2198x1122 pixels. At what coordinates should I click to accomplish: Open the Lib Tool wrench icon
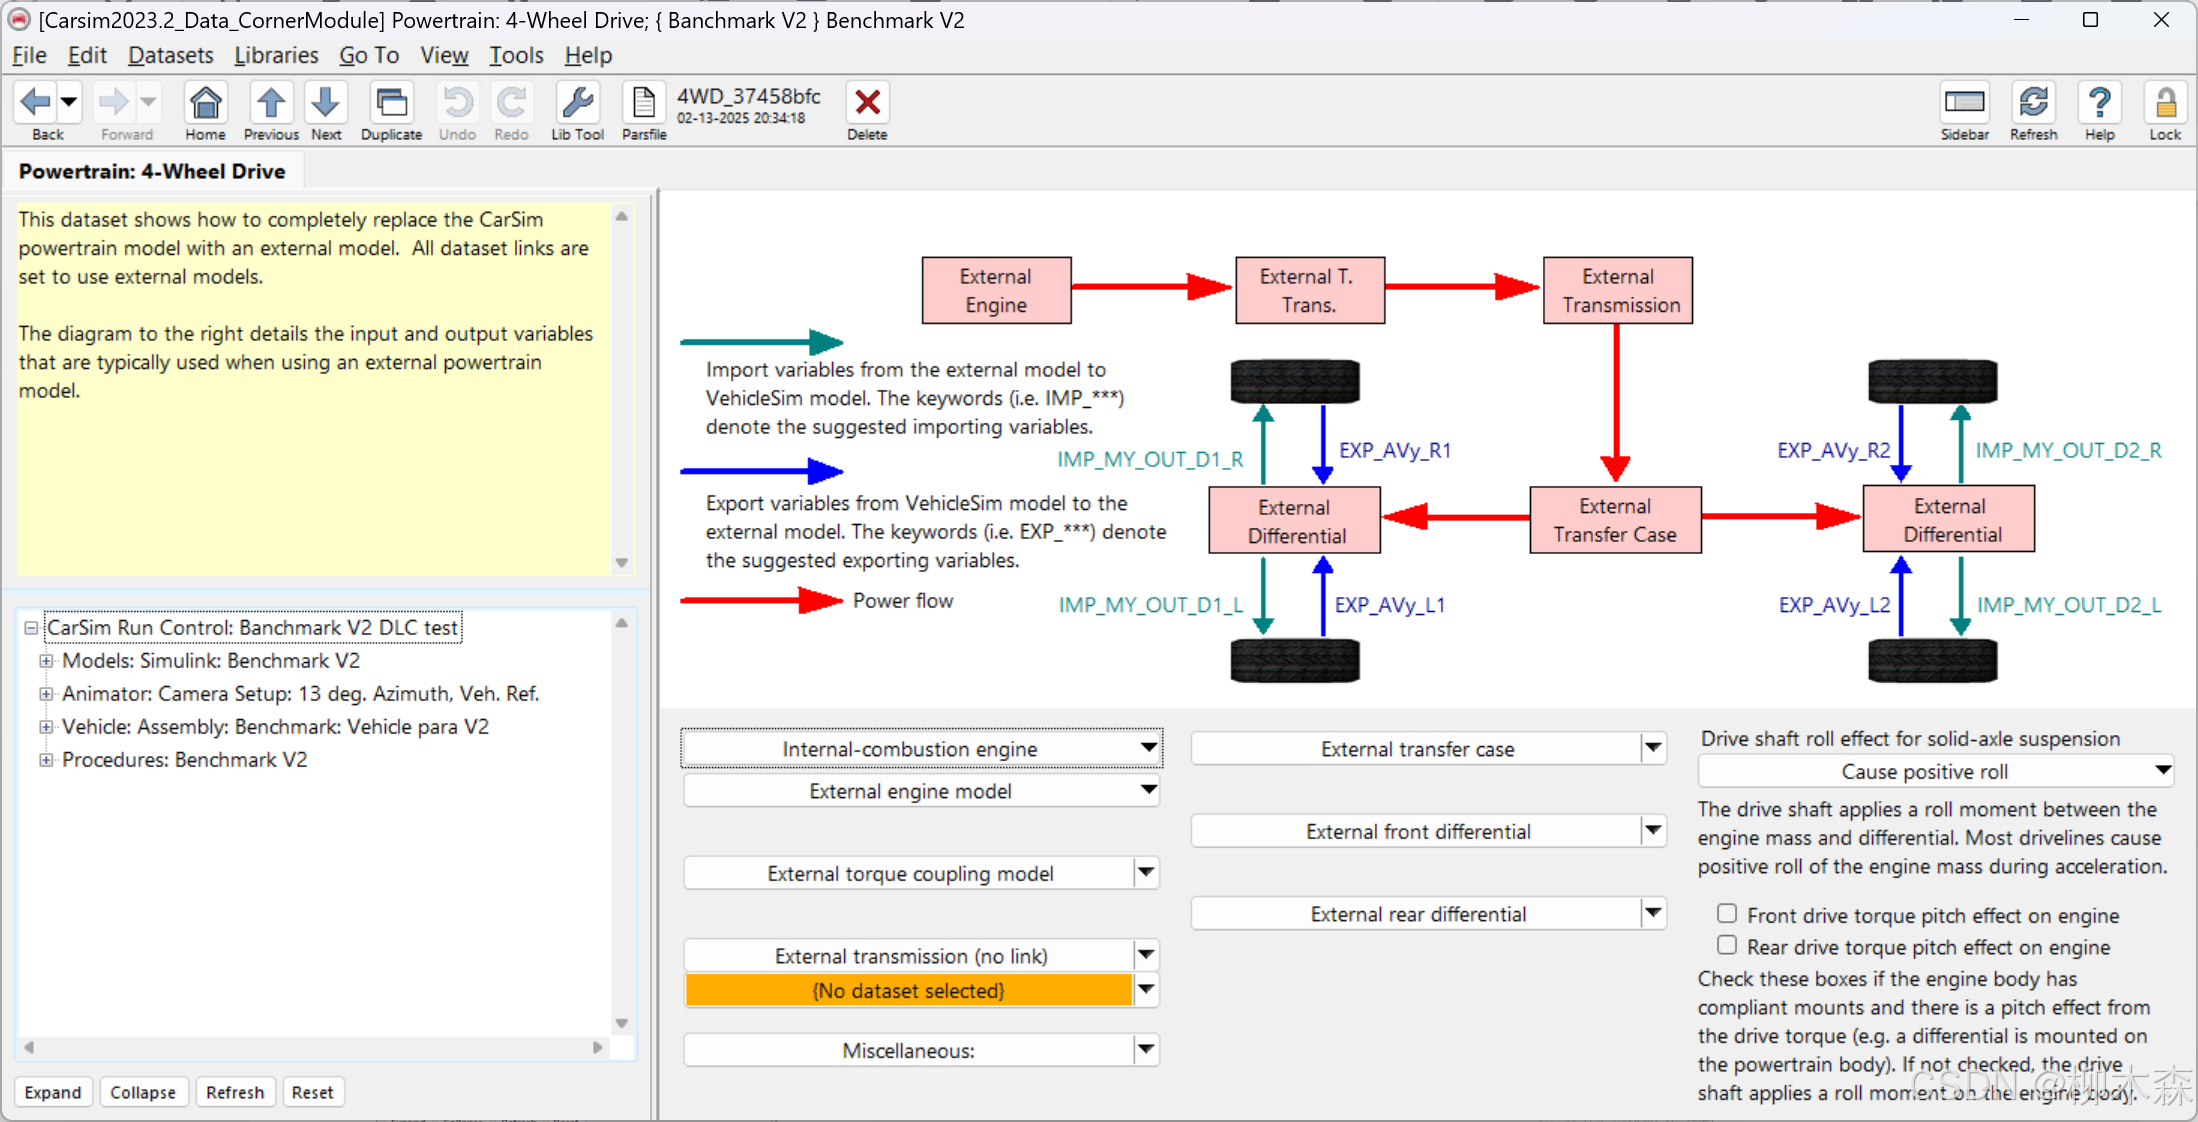click(x=577, y=103)
